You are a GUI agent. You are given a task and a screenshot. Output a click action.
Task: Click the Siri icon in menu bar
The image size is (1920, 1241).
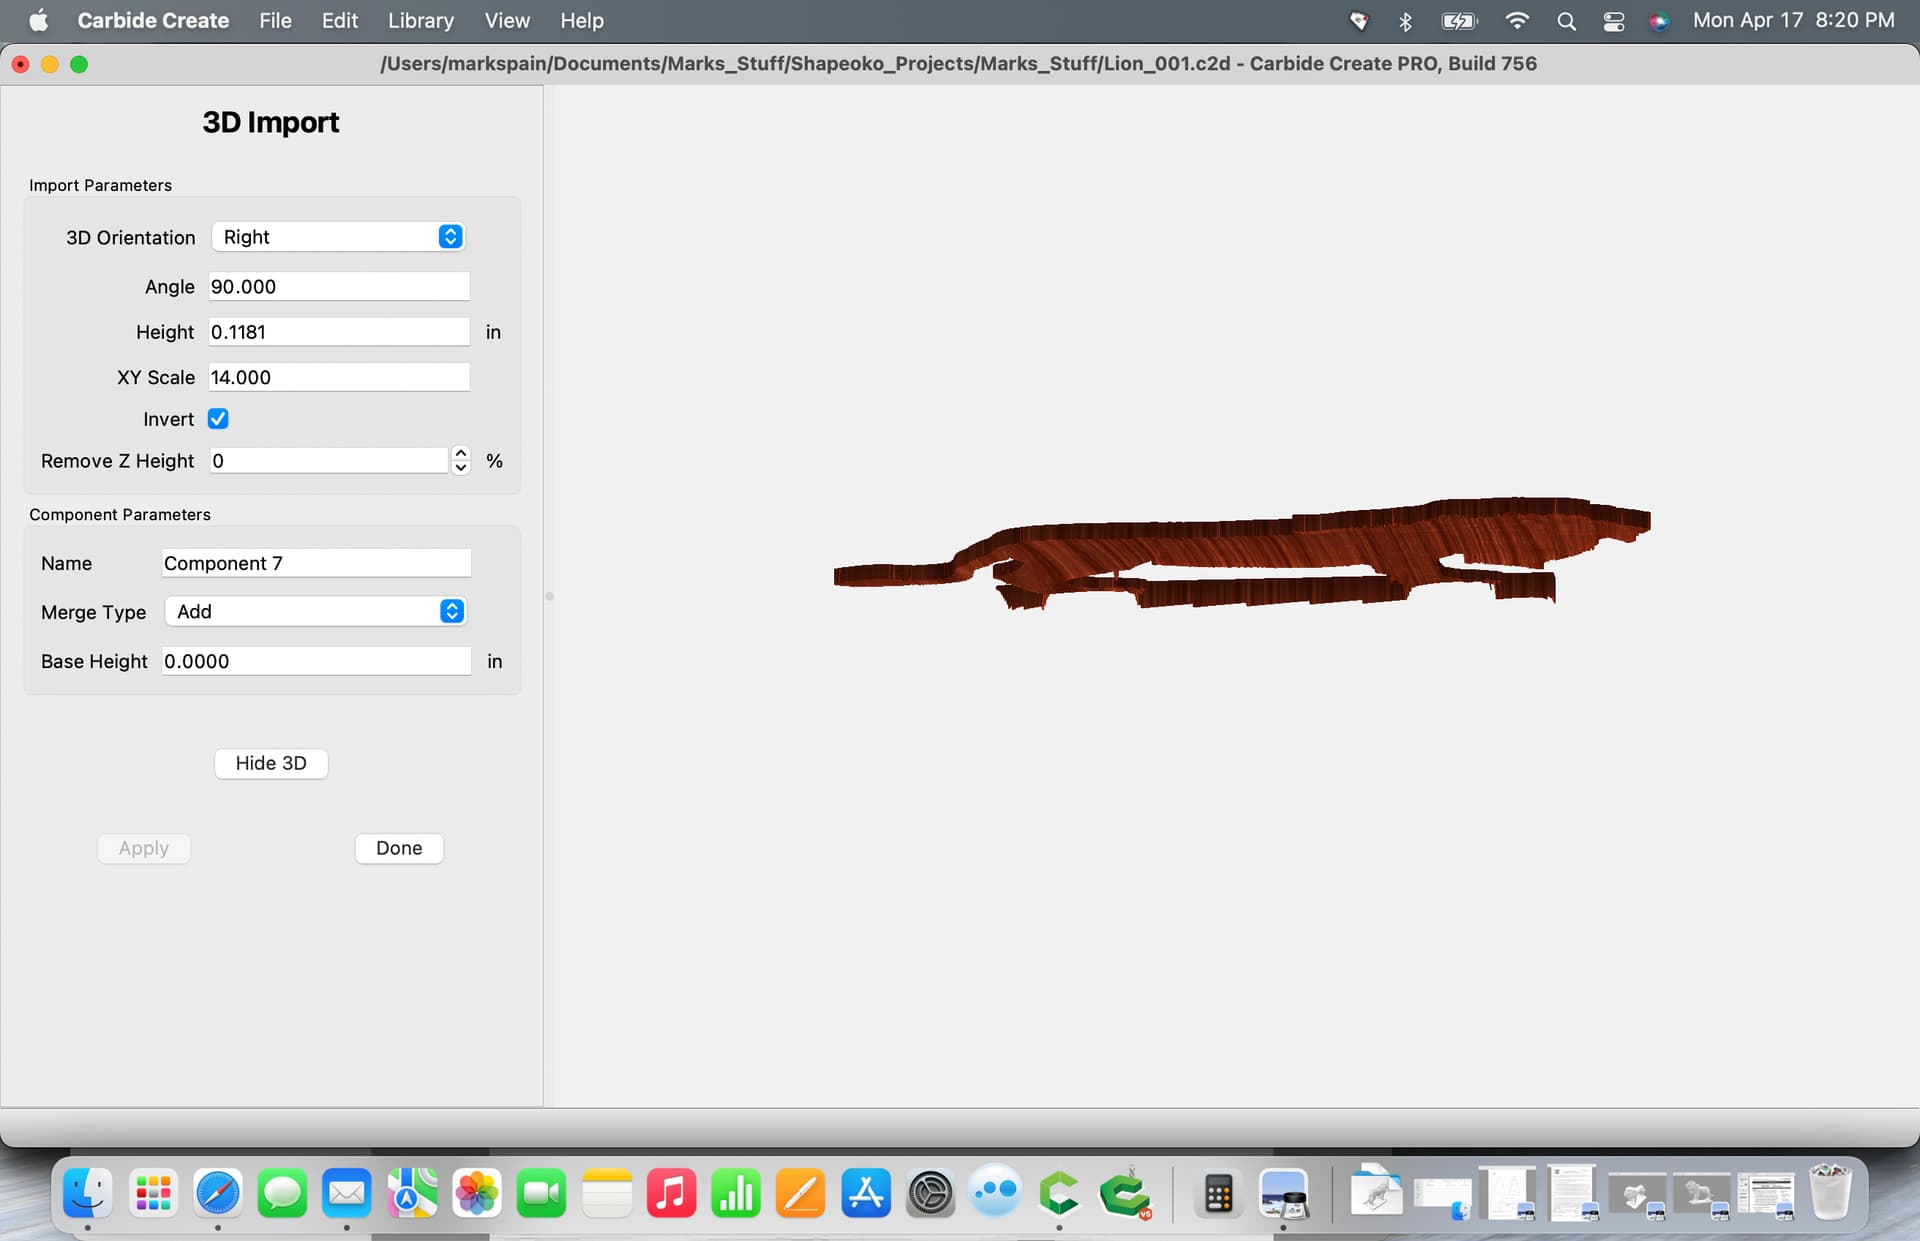1659,21
